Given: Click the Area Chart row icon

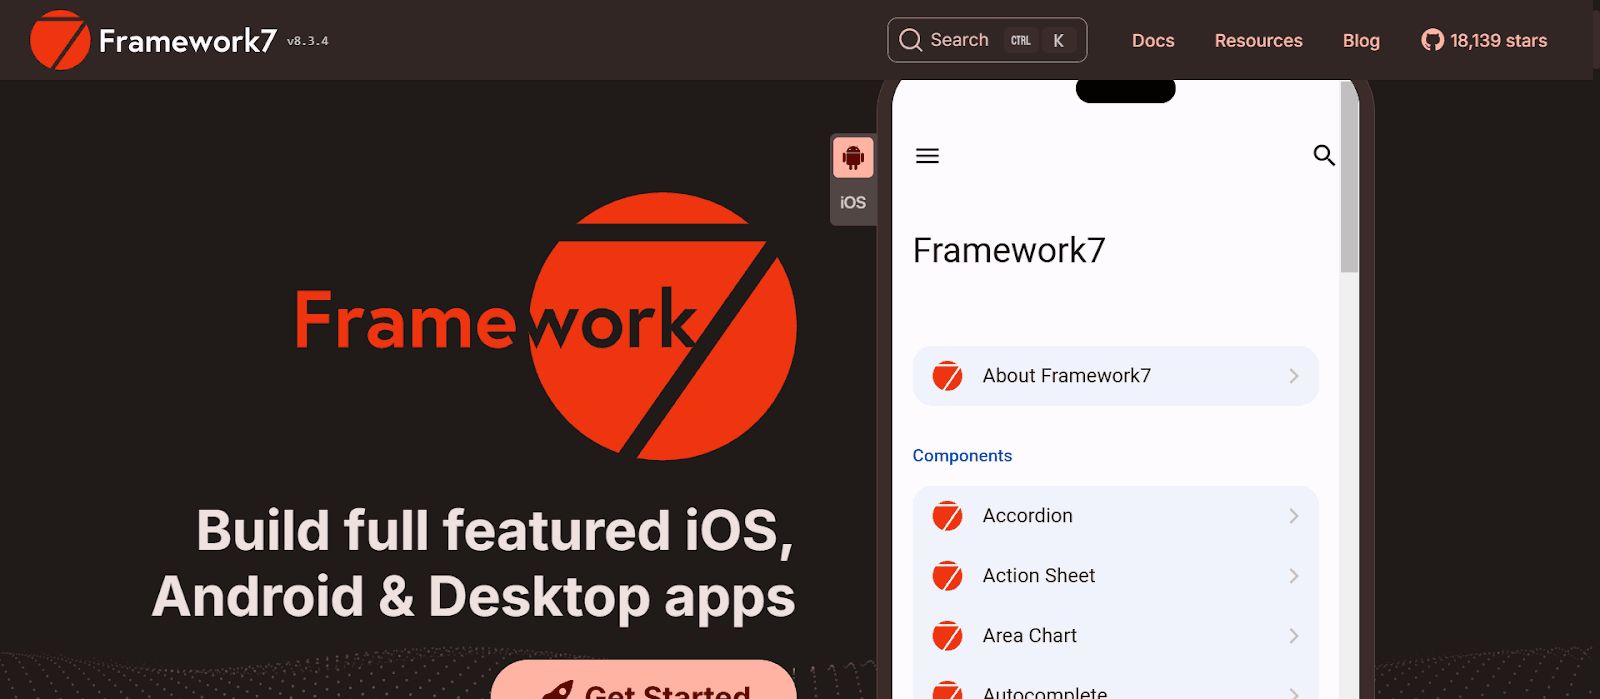Looking at the screenshot, I should [x=947, y=636].
